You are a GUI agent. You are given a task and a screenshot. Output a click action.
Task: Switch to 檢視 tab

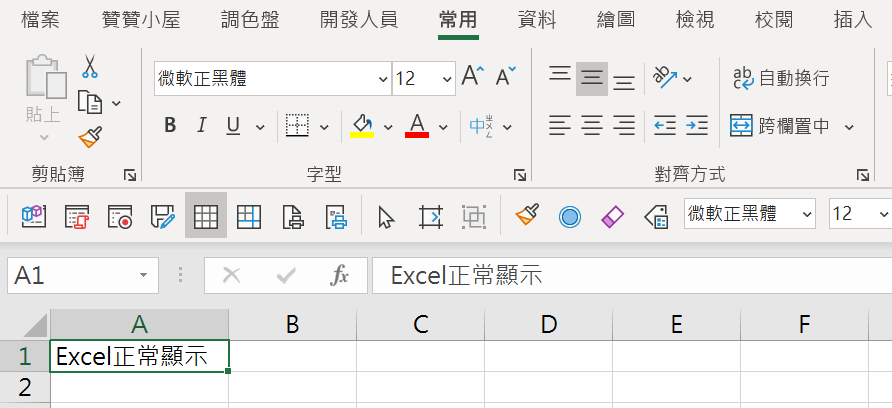[695, 20]
